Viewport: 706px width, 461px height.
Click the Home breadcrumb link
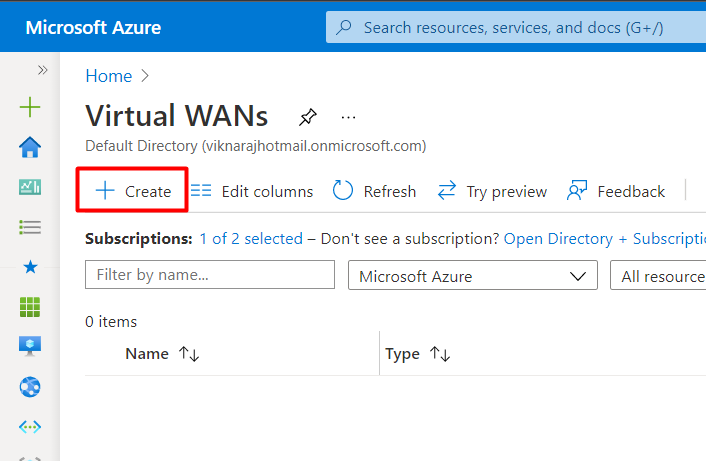(x=109, y=76)
